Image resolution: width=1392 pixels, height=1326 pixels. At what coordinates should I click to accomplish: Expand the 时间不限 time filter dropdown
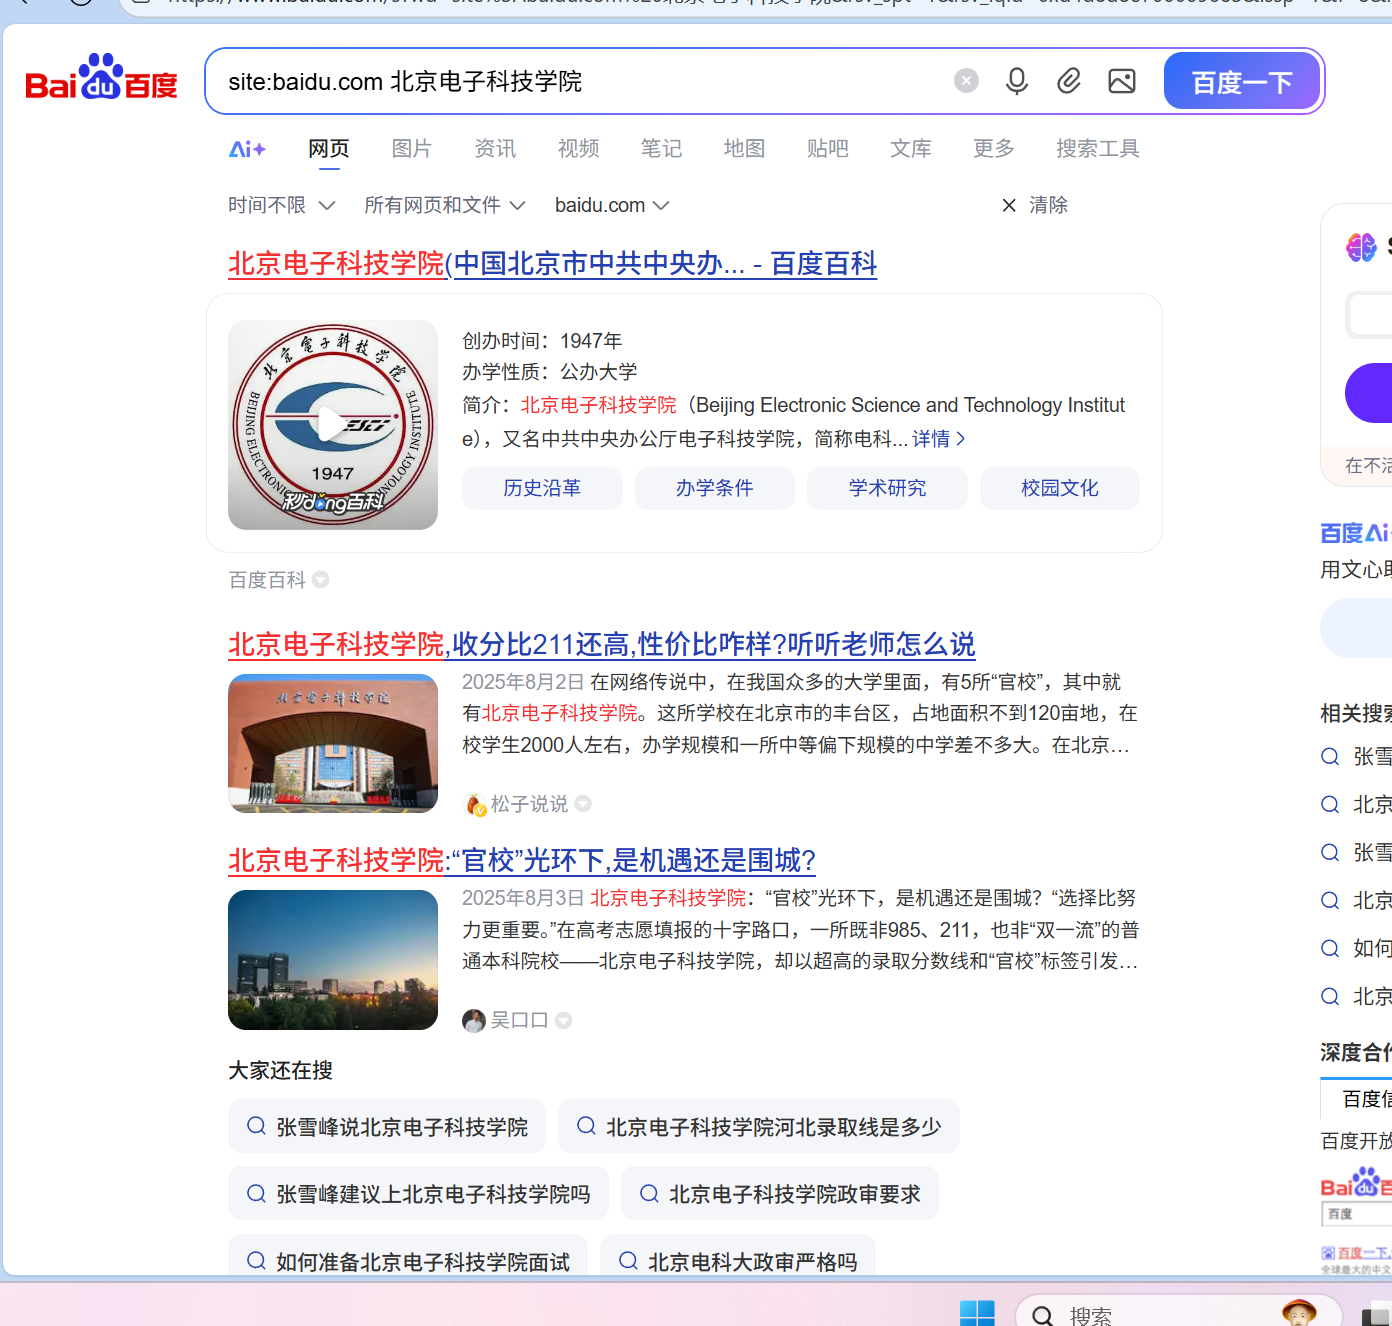(282, 205)
